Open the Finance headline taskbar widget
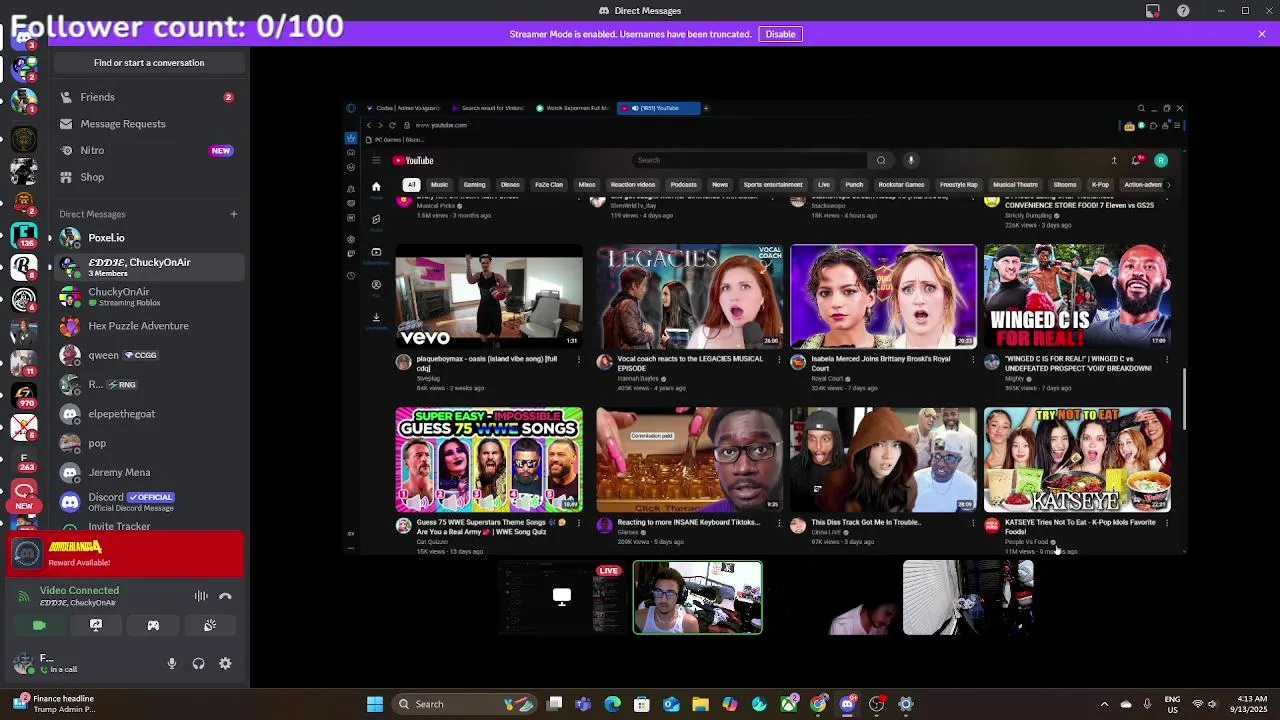1280x720 pixels. click(x=55, y=704)
